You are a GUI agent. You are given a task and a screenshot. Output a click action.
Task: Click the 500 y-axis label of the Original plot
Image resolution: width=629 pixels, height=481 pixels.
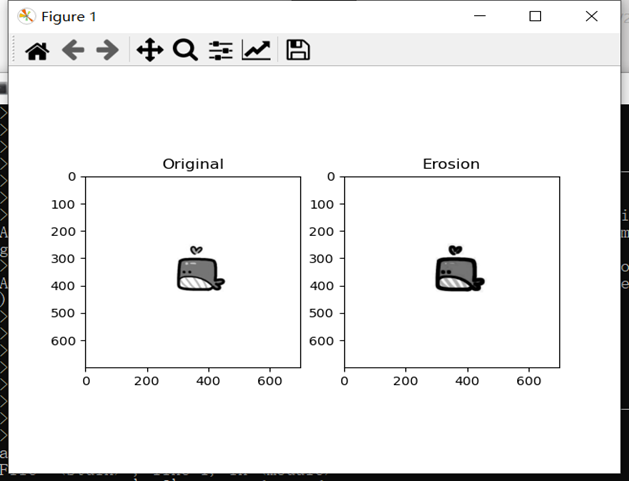tap(63, 313)
